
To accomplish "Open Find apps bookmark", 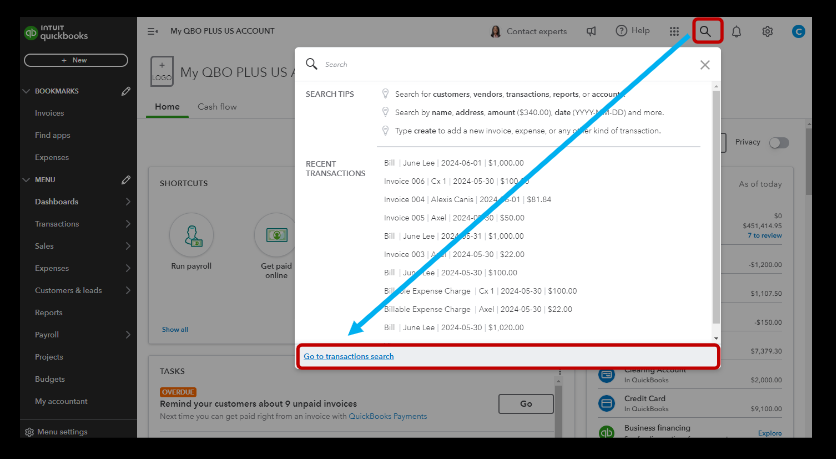I will [52, 135].
